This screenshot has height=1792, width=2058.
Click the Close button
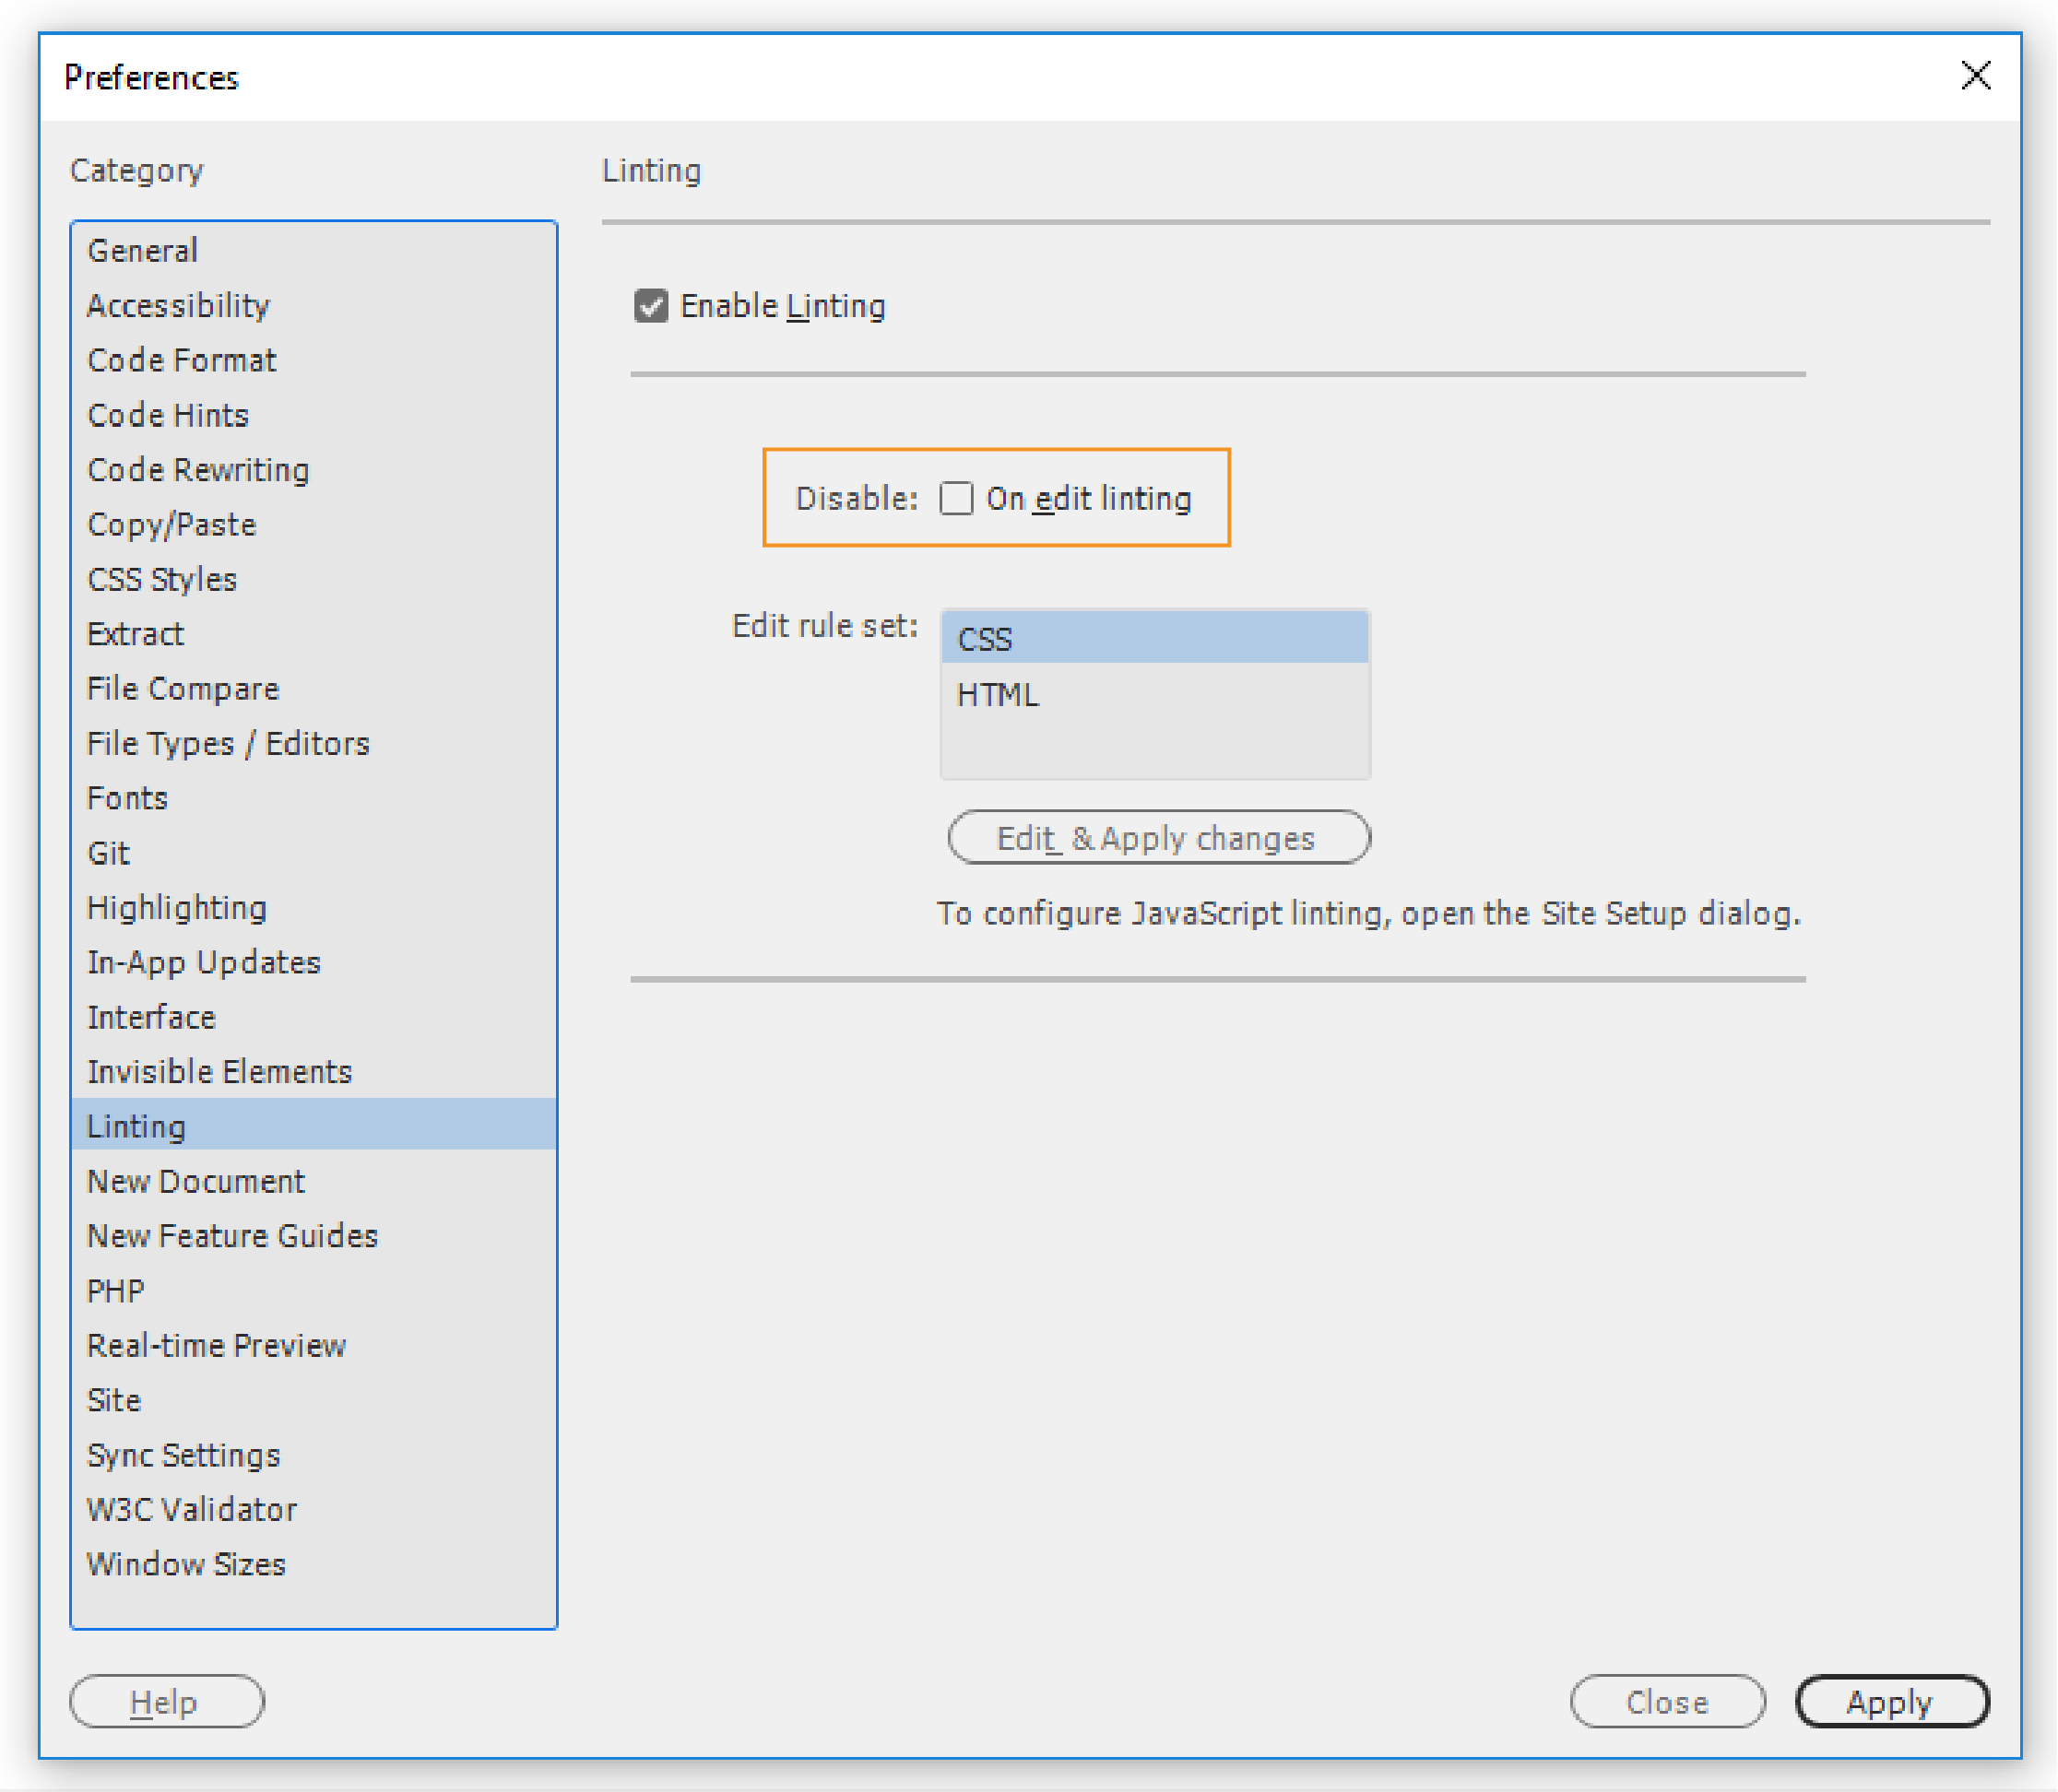click(1666, 1701)
